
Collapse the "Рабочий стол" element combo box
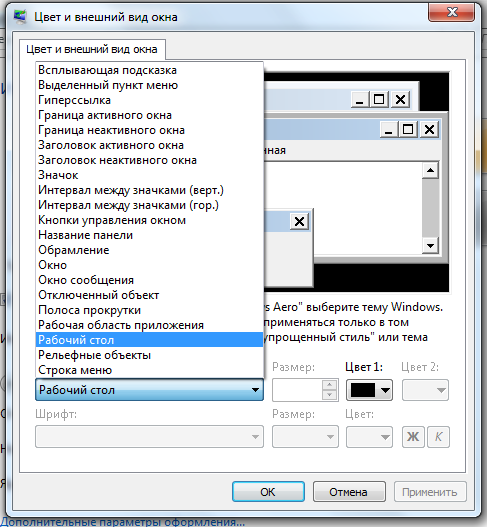pos(149,390)
